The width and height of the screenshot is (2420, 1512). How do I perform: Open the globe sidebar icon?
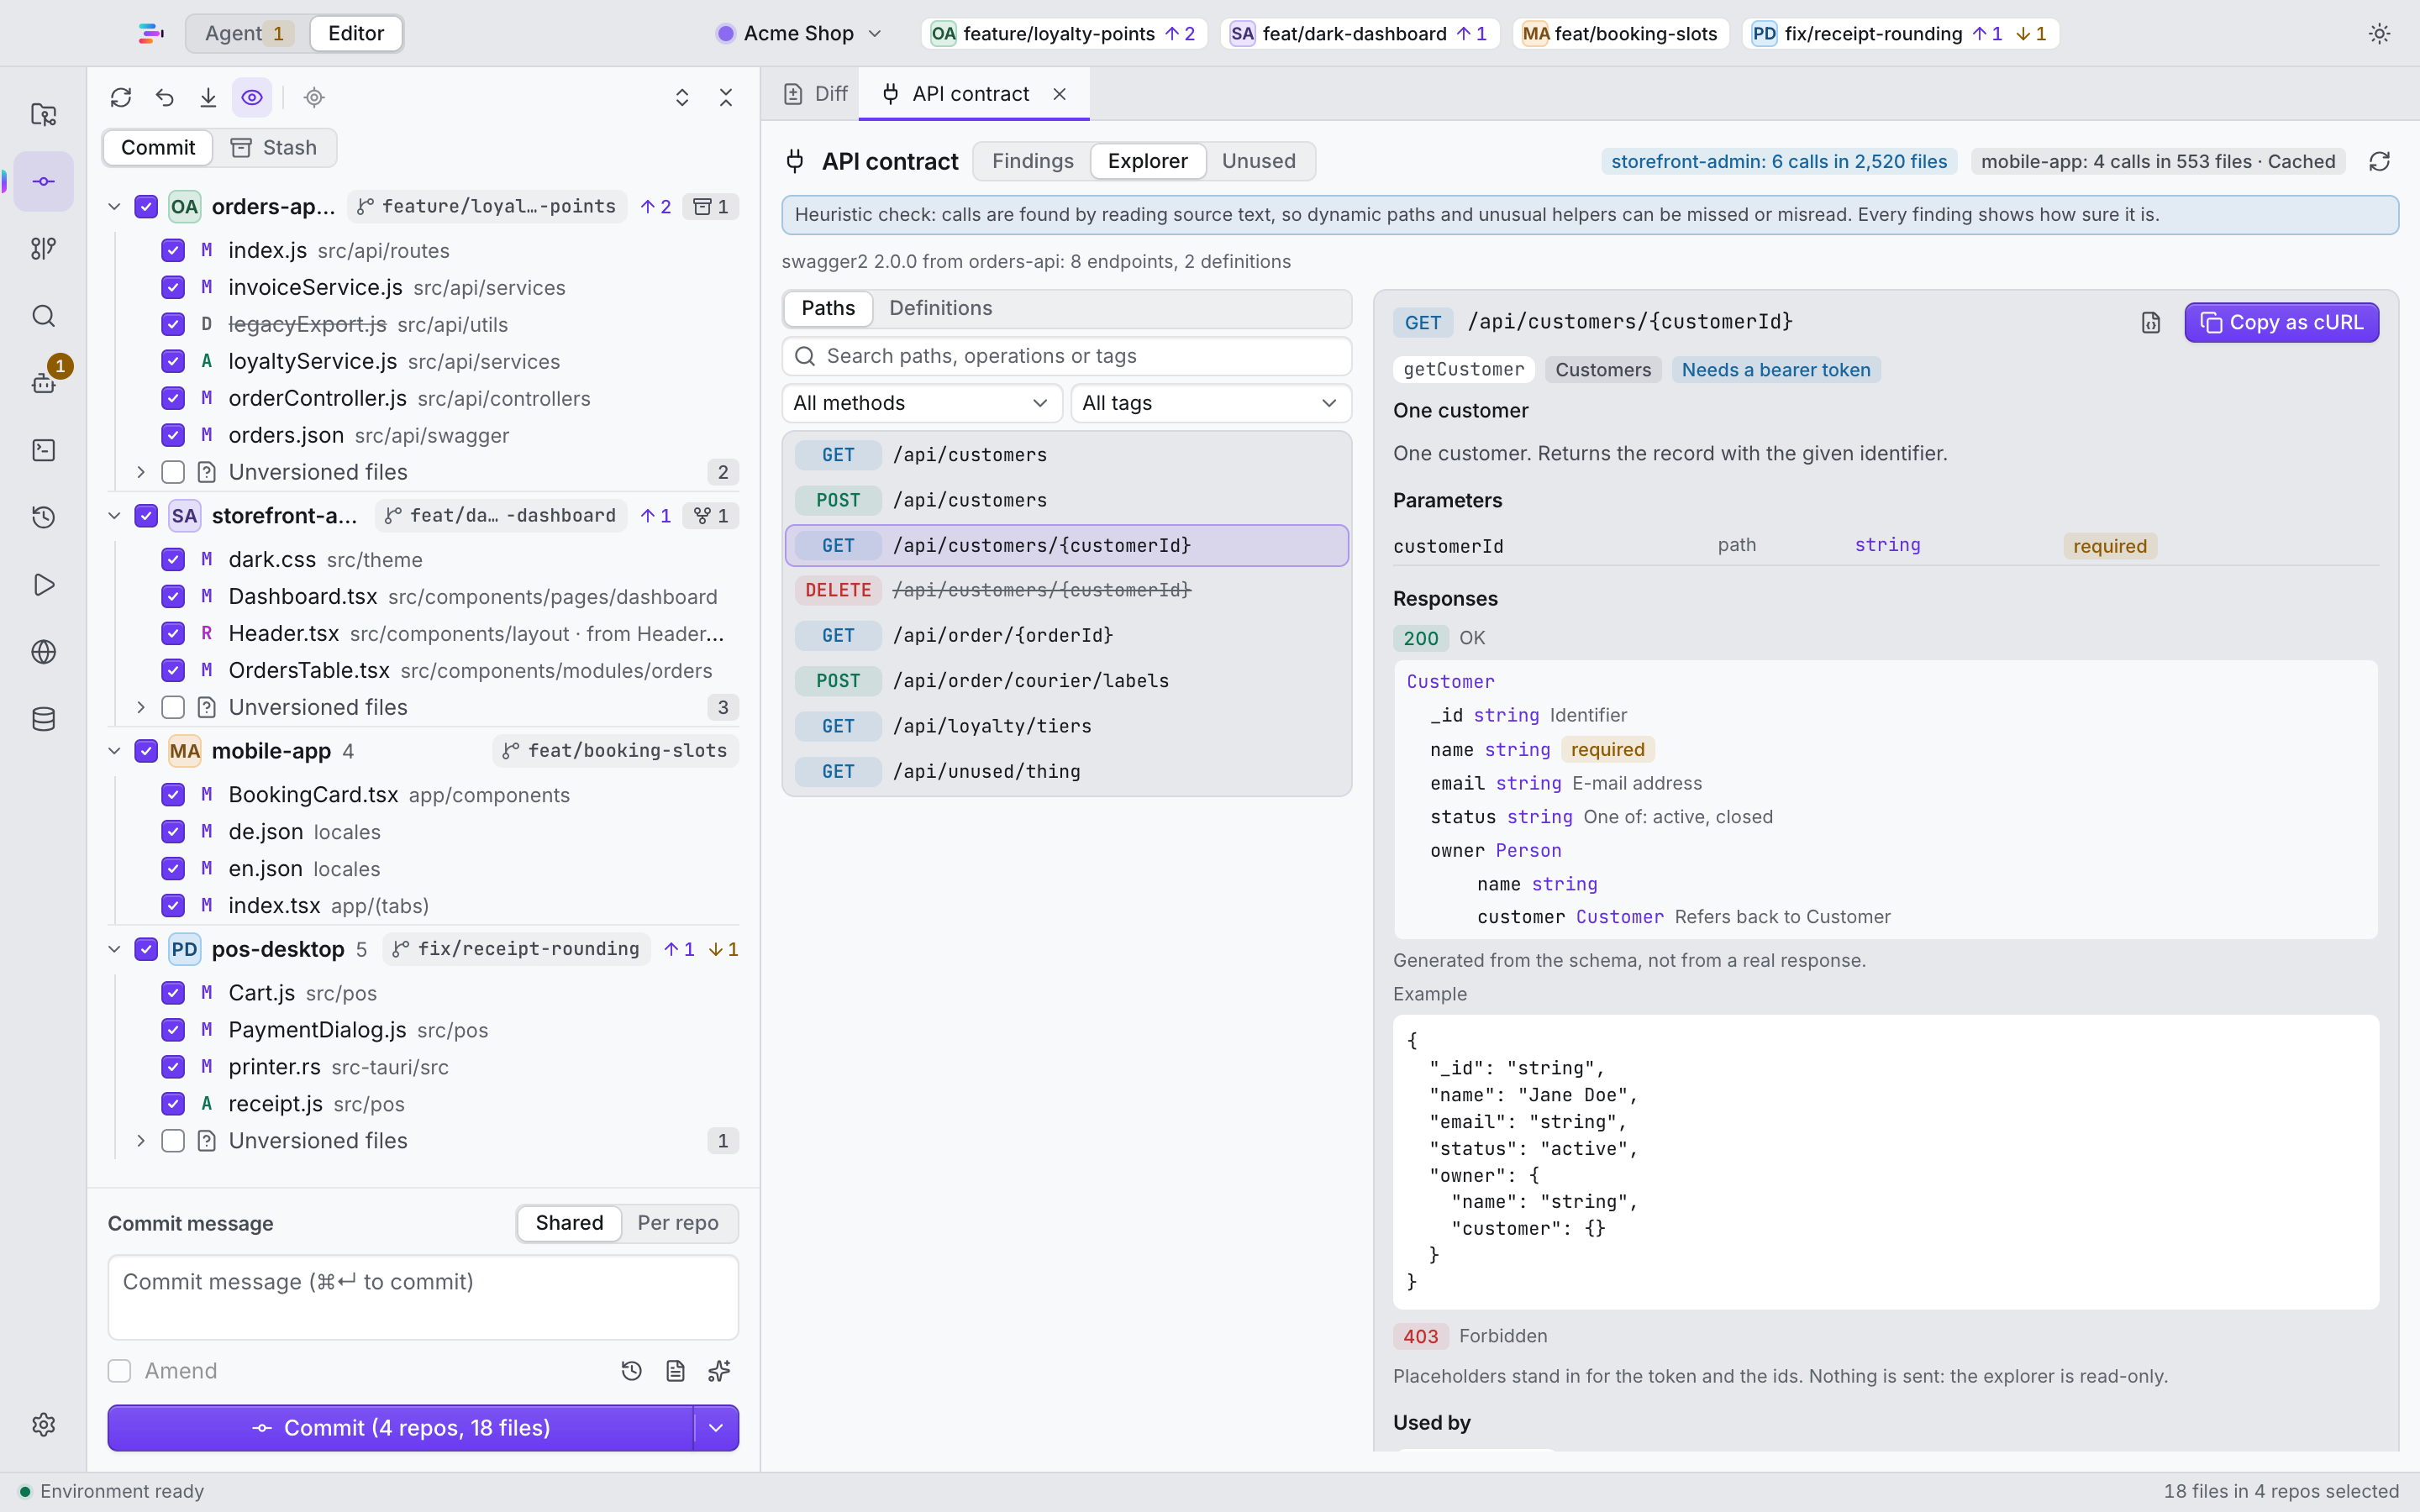coord(43,652)
